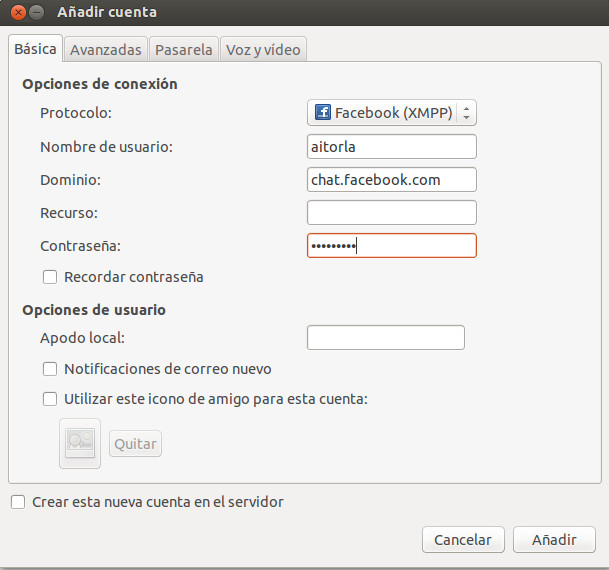Close the Añadir cuenta window
The height and width of the screenshot is (570, 609).
[16, 12]
